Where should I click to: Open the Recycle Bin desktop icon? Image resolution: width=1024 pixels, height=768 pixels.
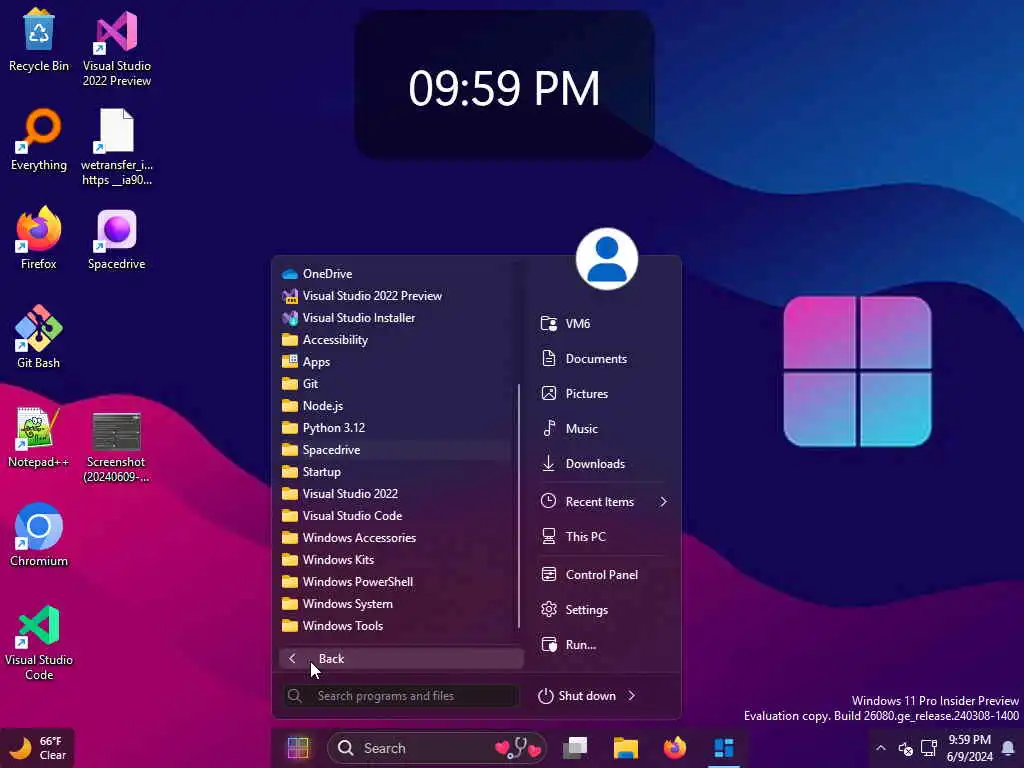(39, 40)
